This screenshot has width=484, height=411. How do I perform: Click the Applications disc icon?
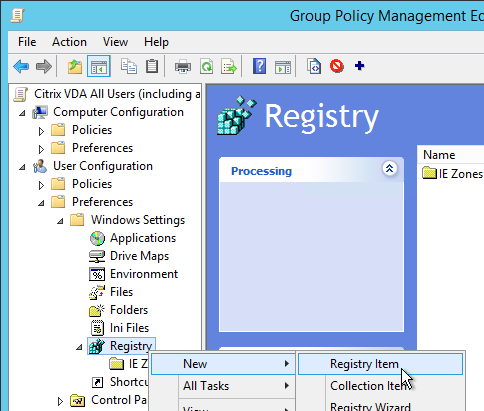(97, 238)
